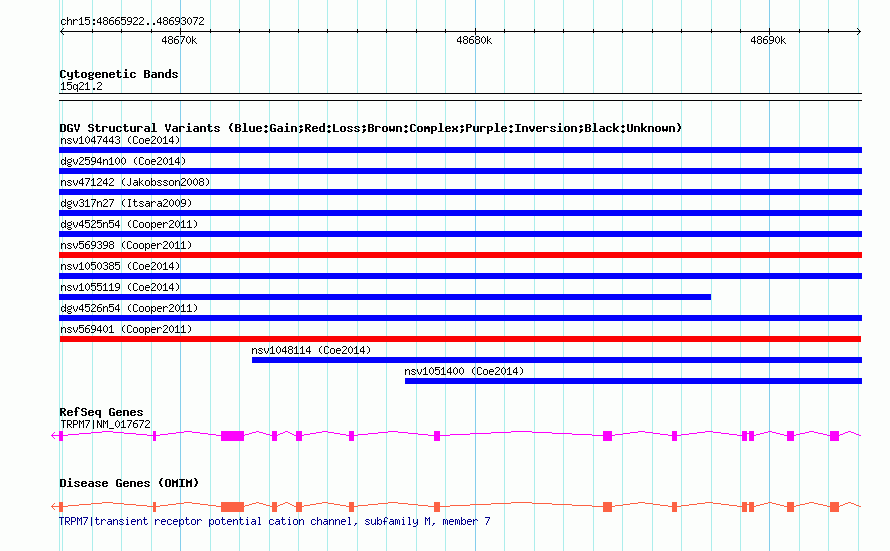Viewport: 890px width, 551px height.
Task: Click the 48690k ruler label
Action: (x=768, y=40)
